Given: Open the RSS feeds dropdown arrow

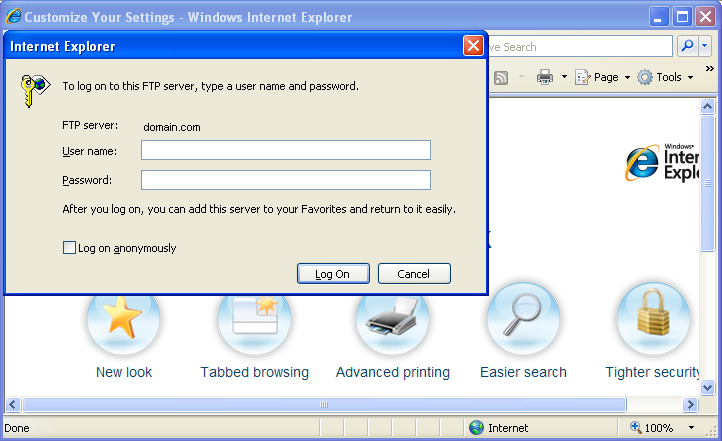Looking at the screenshot, I should [521, 77].
